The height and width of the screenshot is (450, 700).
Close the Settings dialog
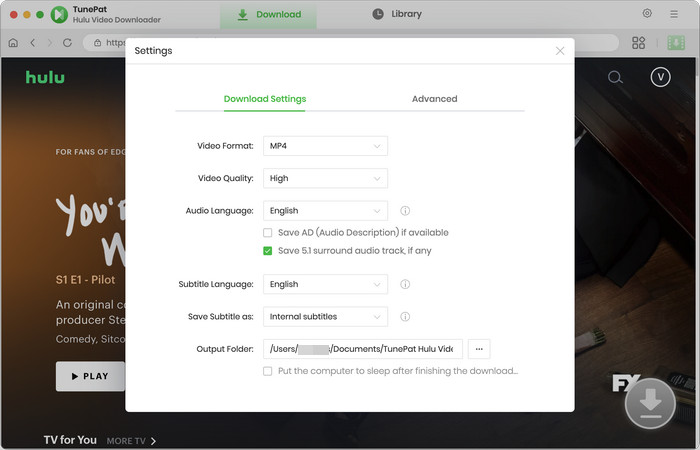pos(560,51)
